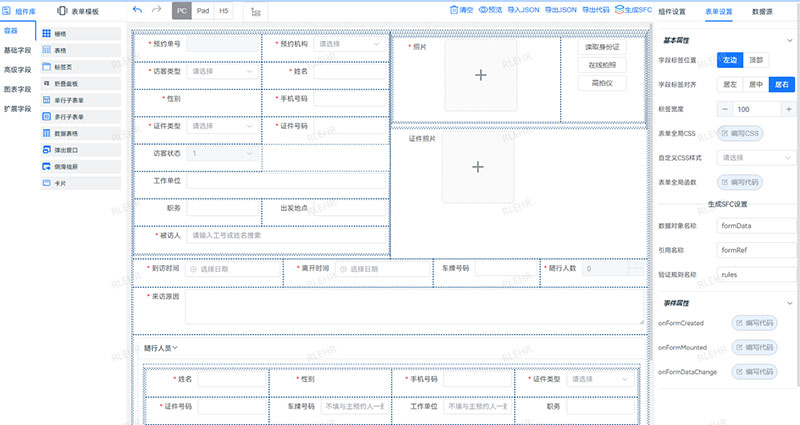Select PC layout mode
The image size is (800, 425).
182,11
